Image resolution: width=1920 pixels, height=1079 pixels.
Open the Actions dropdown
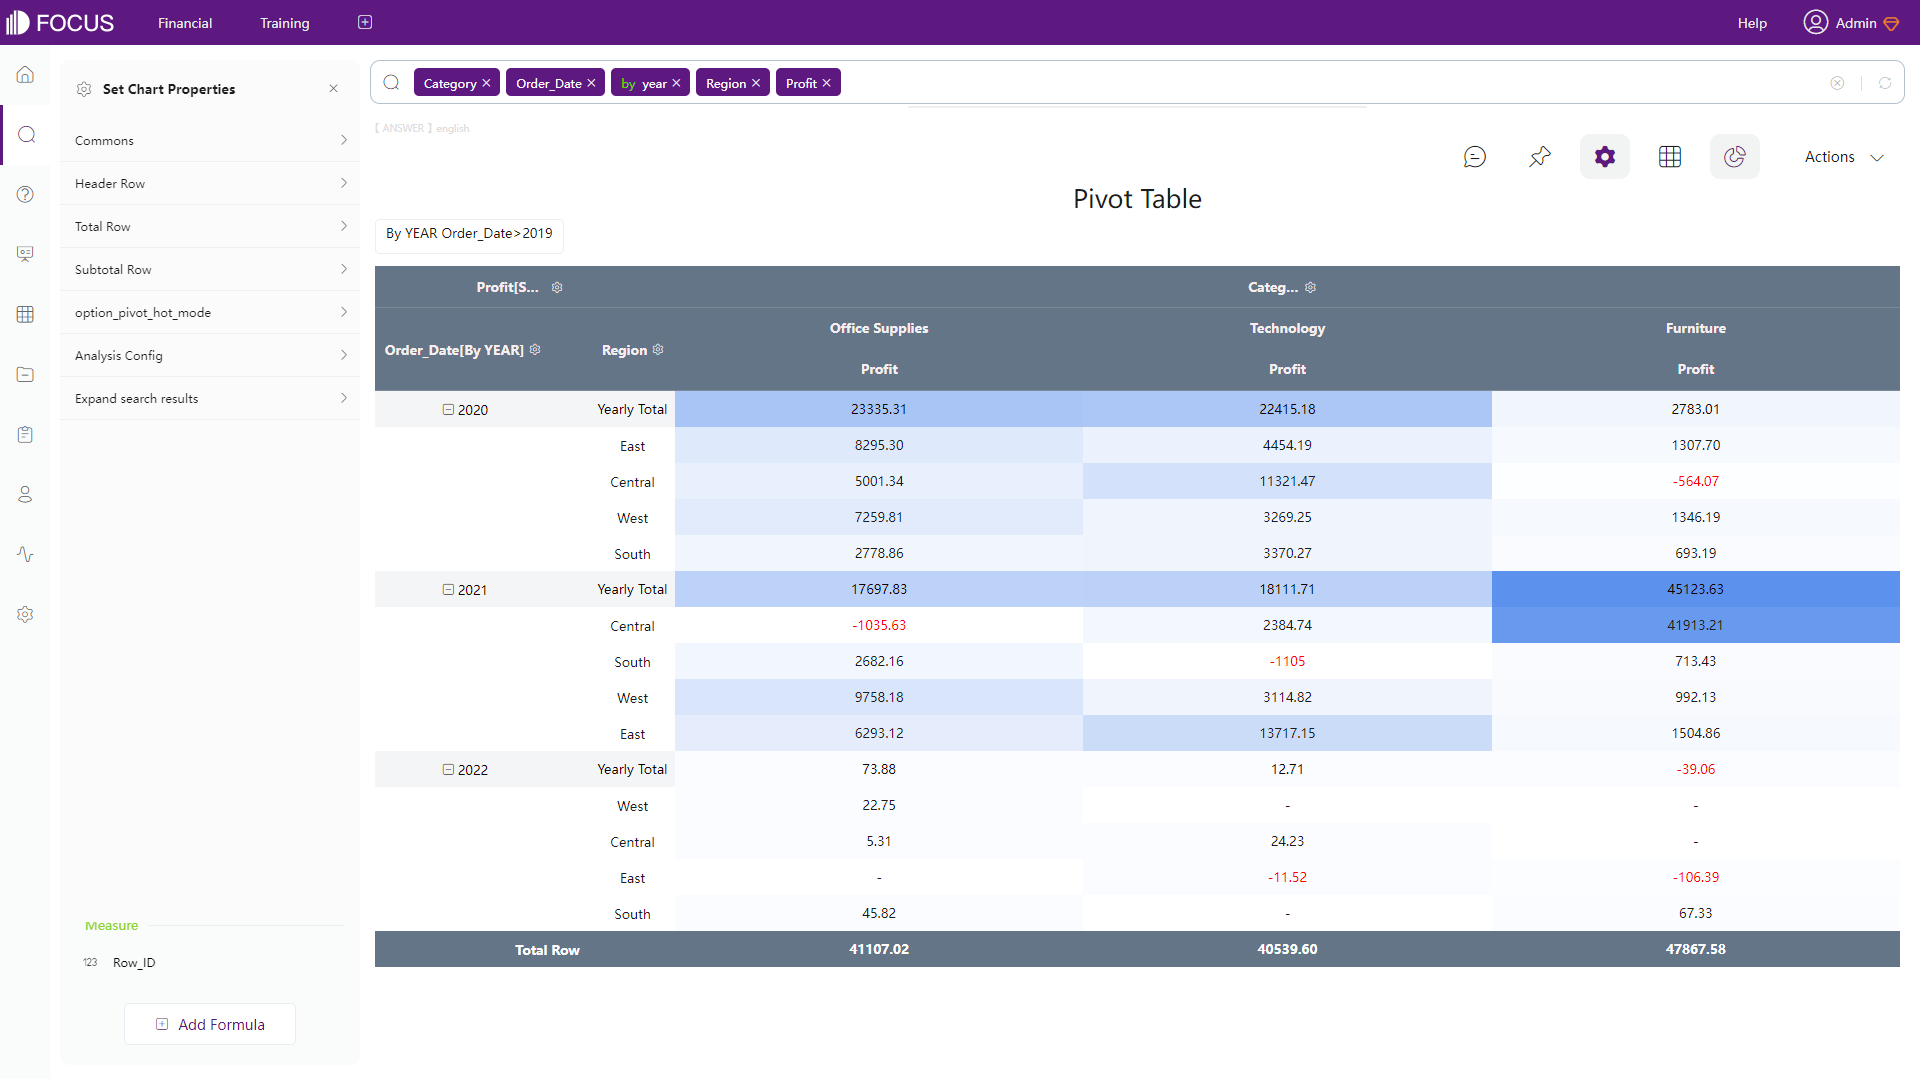[x=1844, y=157]
